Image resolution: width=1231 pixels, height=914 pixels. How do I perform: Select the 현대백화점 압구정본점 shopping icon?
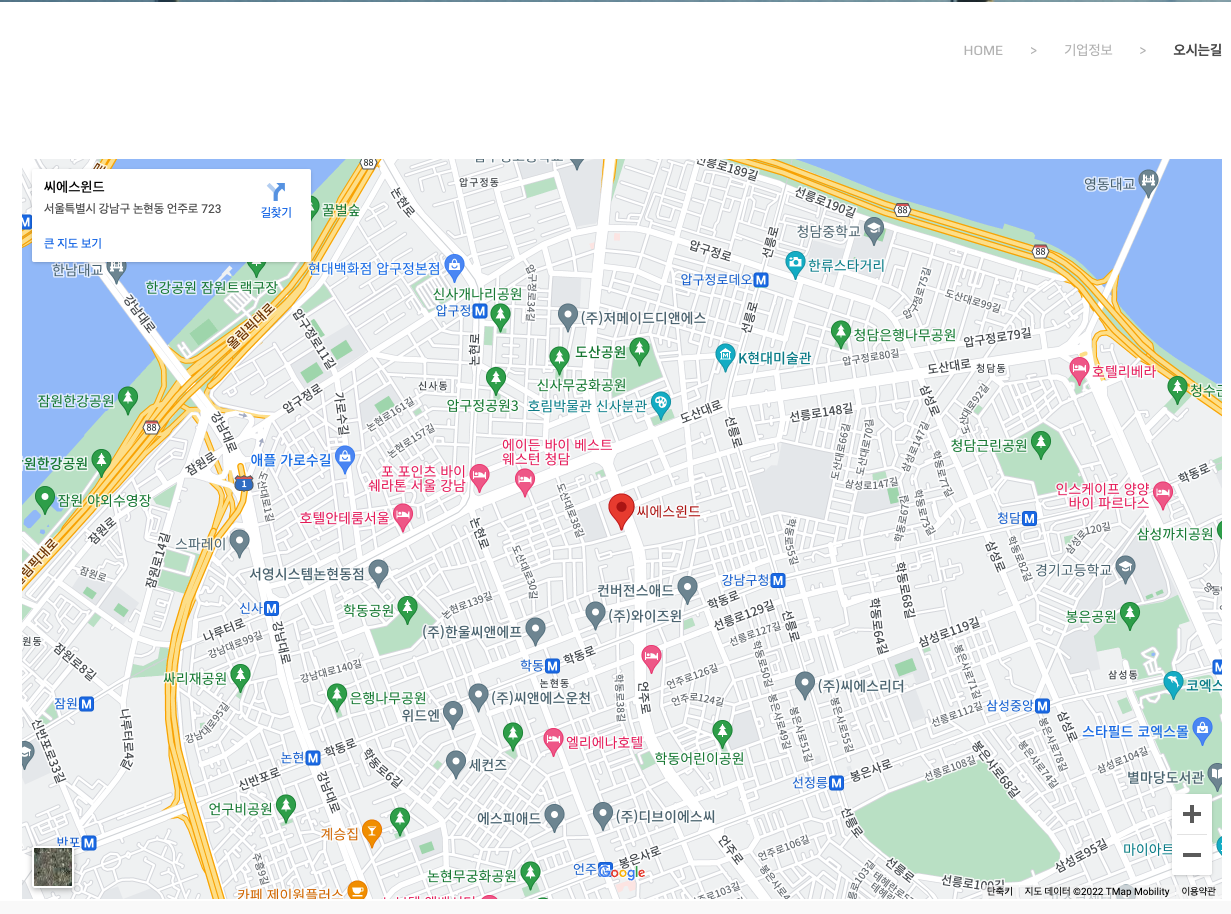coord(455,266)
